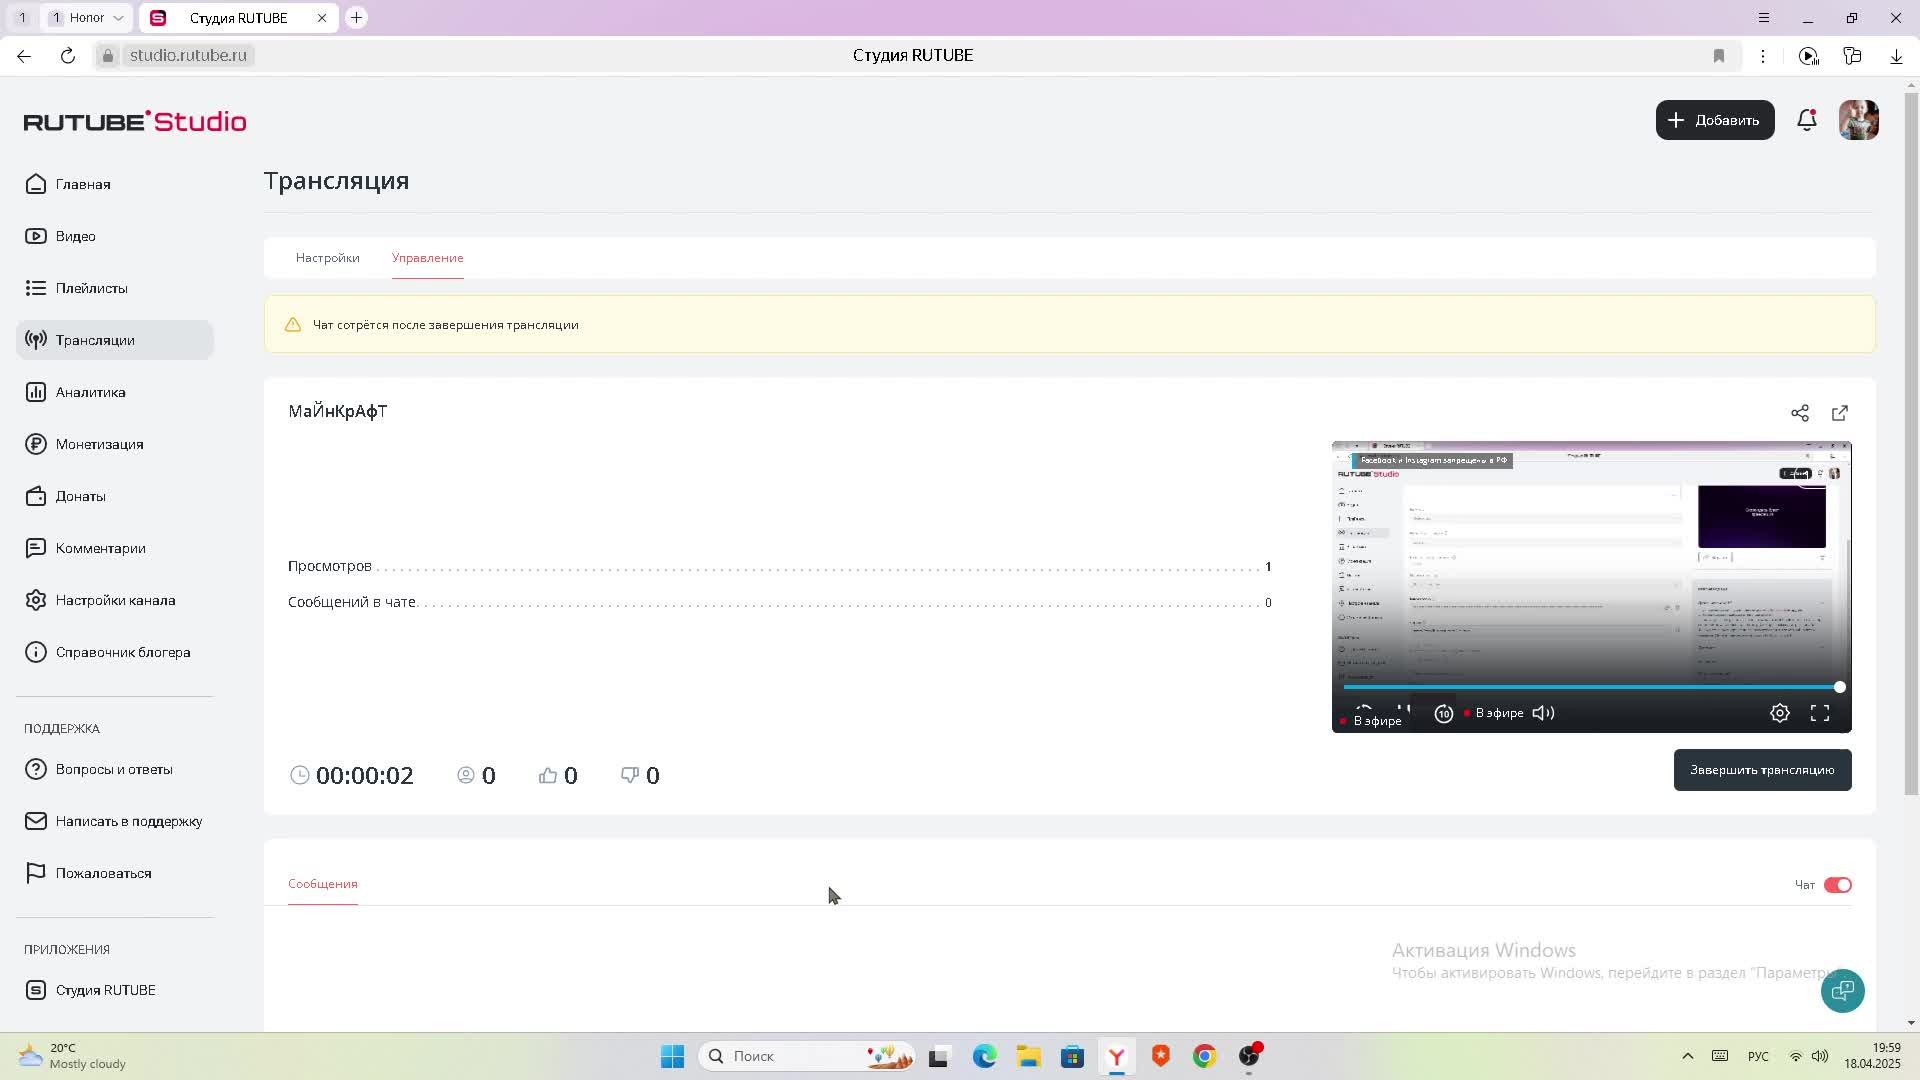
Task: Click Завершить трансляцию button
Action: 1762,770
